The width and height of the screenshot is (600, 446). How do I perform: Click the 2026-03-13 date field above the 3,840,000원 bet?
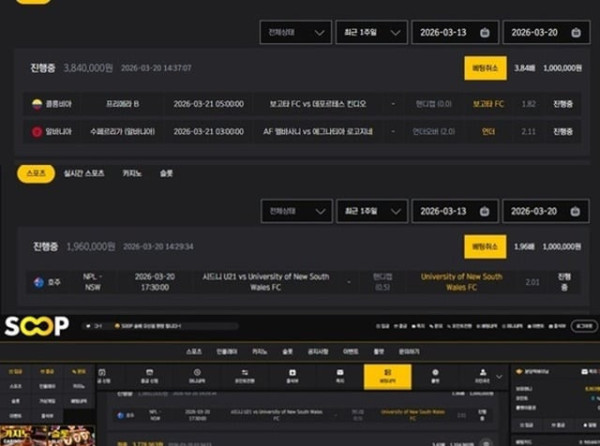pyautogui.click(x=455, y=33)
